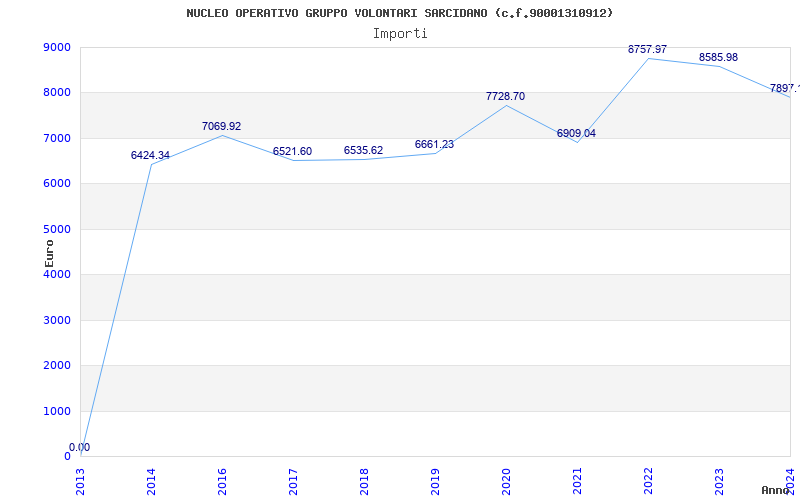This screenshot has height=500, width=800.
Task: Select the 6661.23 data label
Action: point(434,145)
